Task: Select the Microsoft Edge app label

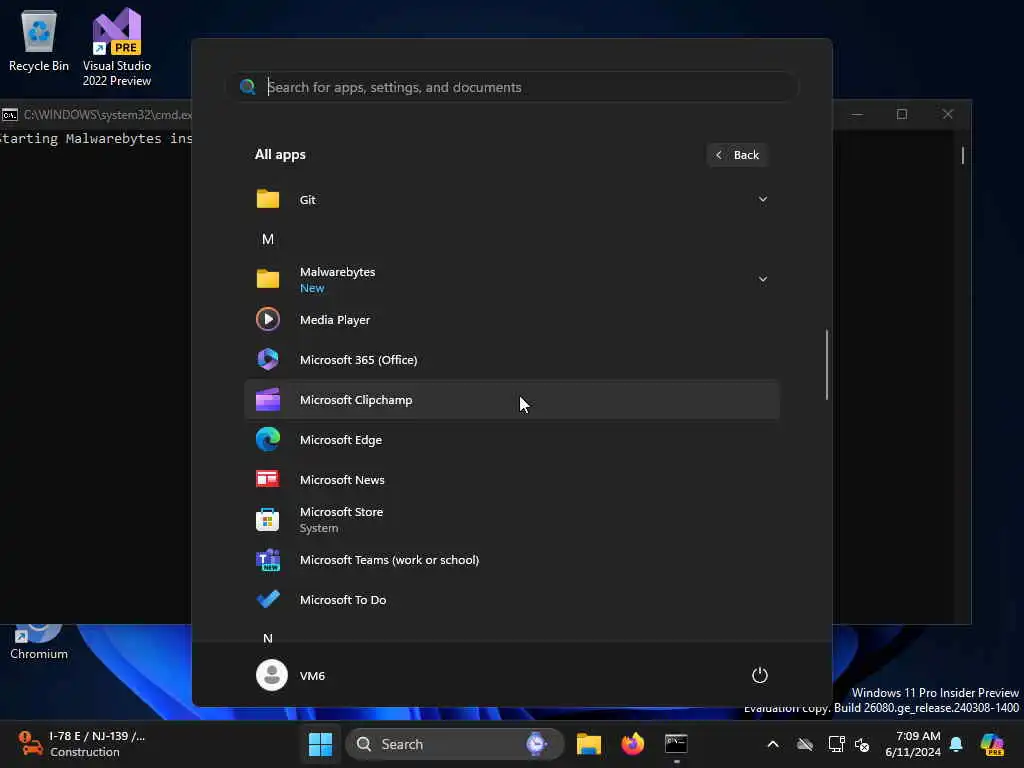Action: coord(341,440)
